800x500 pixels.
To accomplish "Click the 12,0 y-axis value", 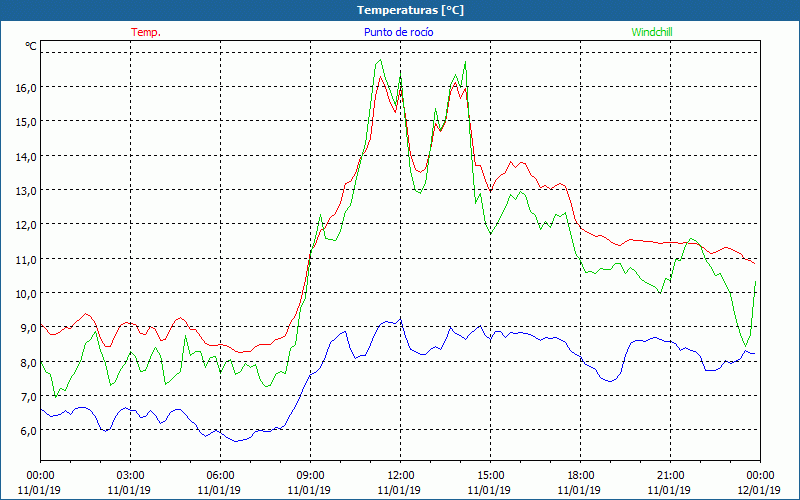I will (27, 225).
